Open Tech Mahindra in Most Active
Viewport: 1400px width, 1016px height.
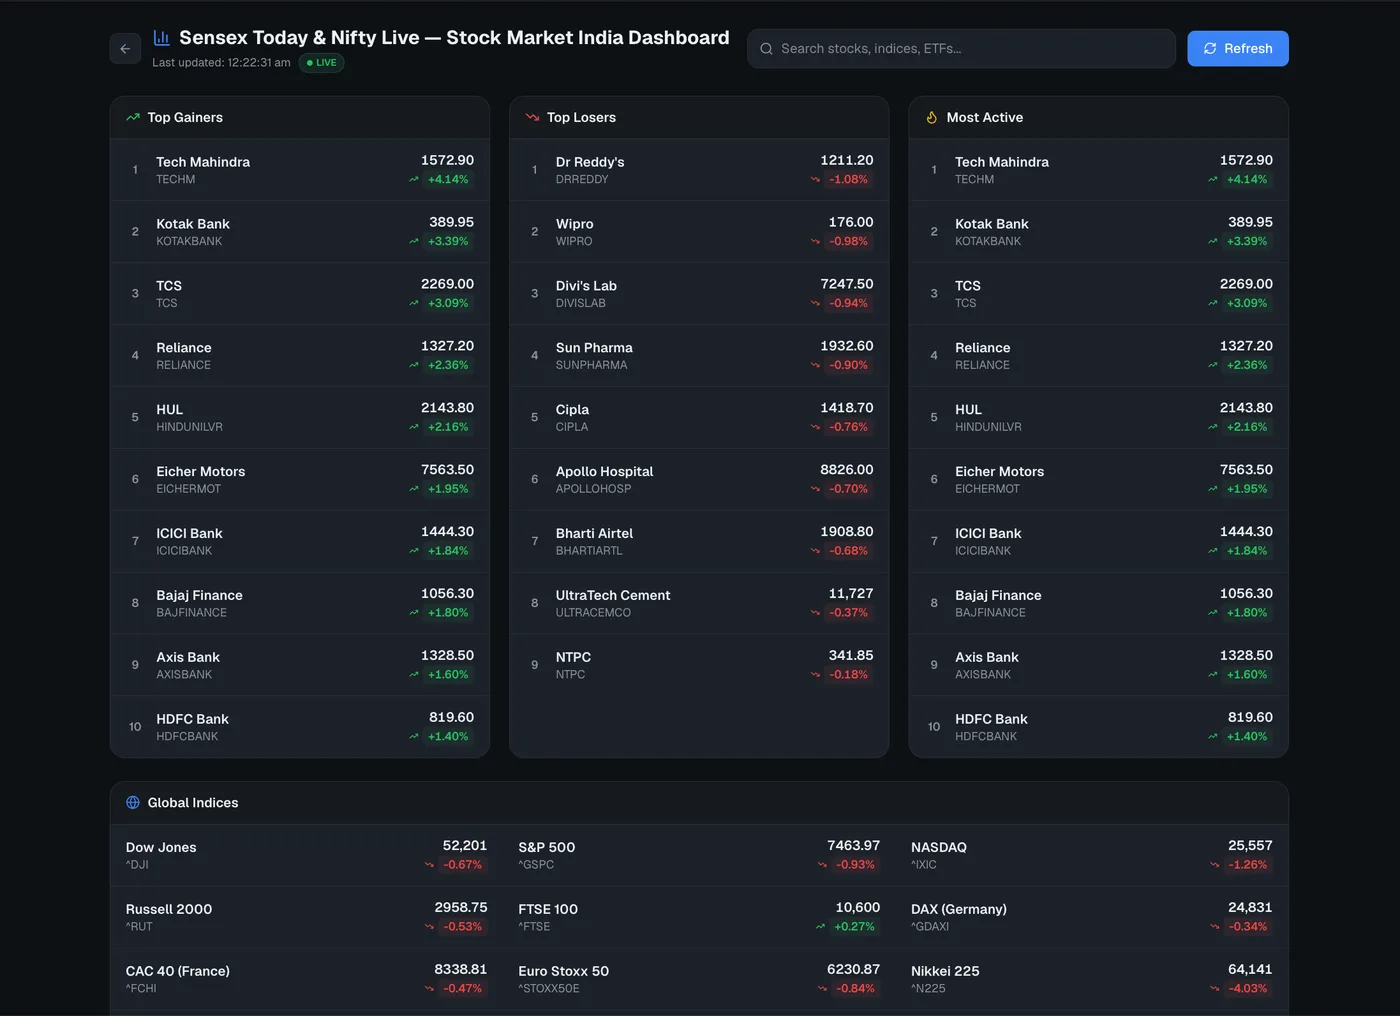[1098, 170]
